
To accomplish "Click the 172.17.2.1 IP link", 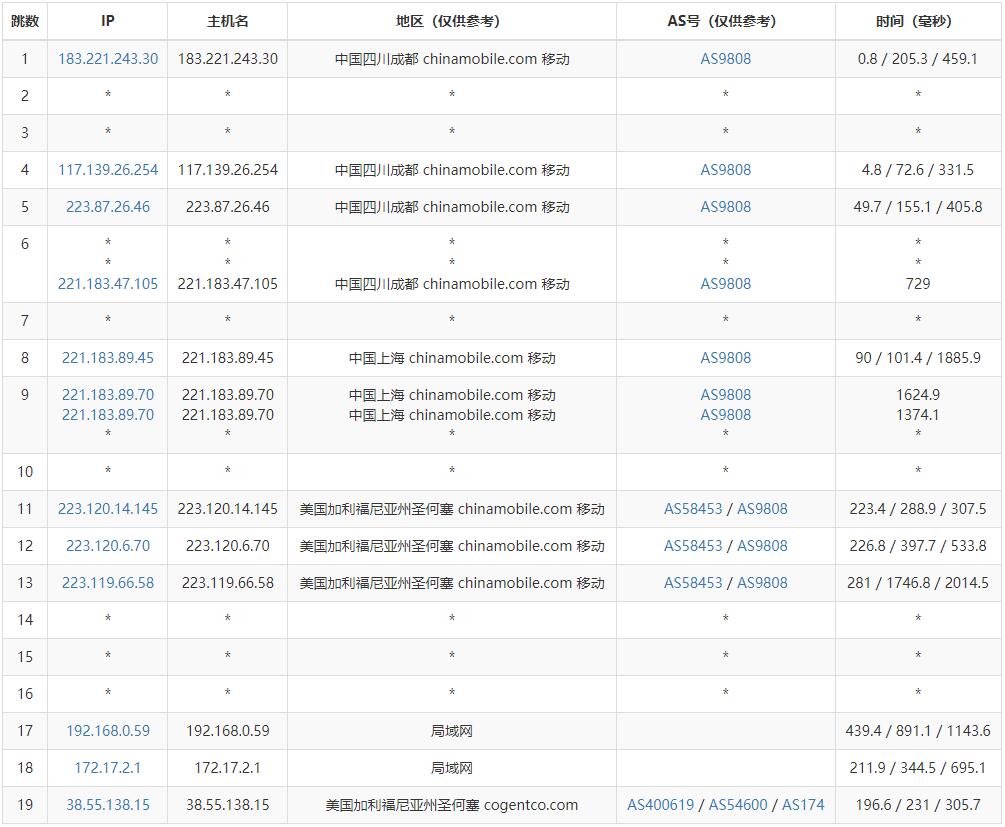I will pos(108,768).
